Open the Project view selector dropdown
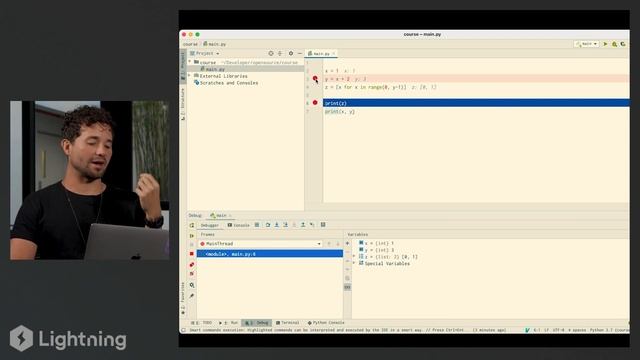 click(205, 53)
